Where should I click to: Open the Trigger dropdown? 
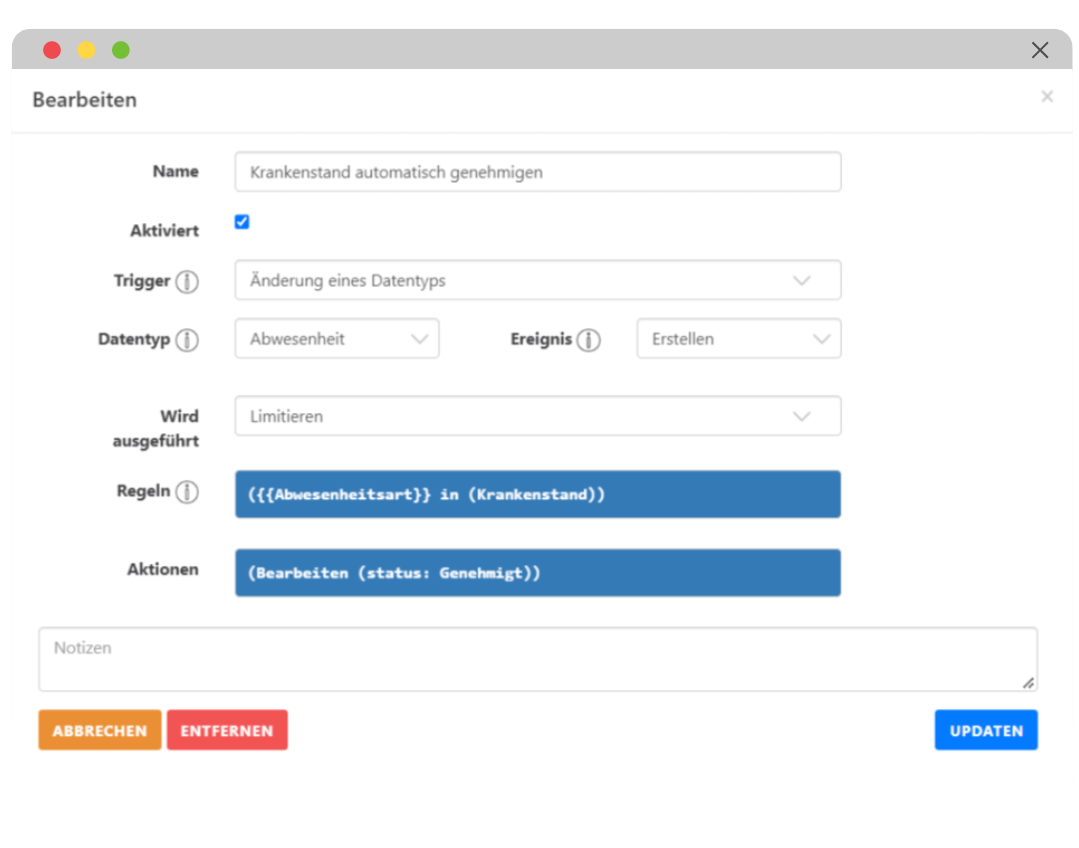point(537,281)
